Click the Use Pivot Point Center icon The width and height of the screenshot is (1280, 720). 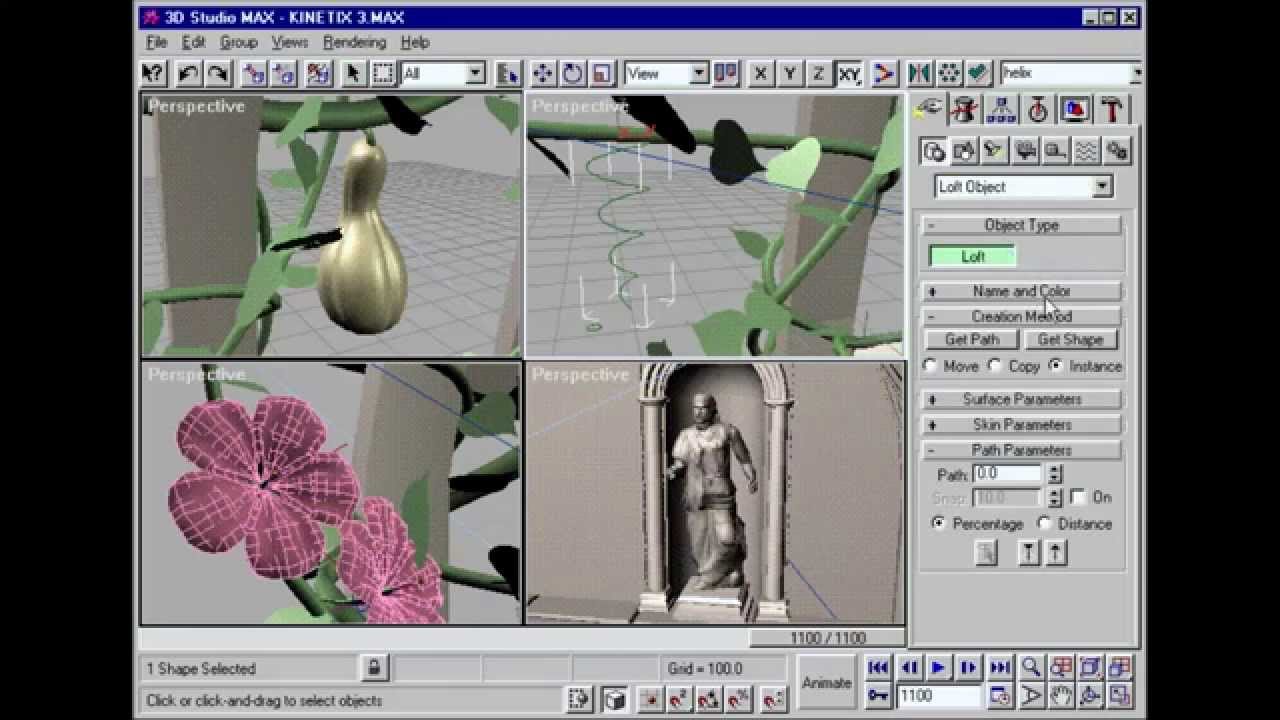click(x=726, y=73)
